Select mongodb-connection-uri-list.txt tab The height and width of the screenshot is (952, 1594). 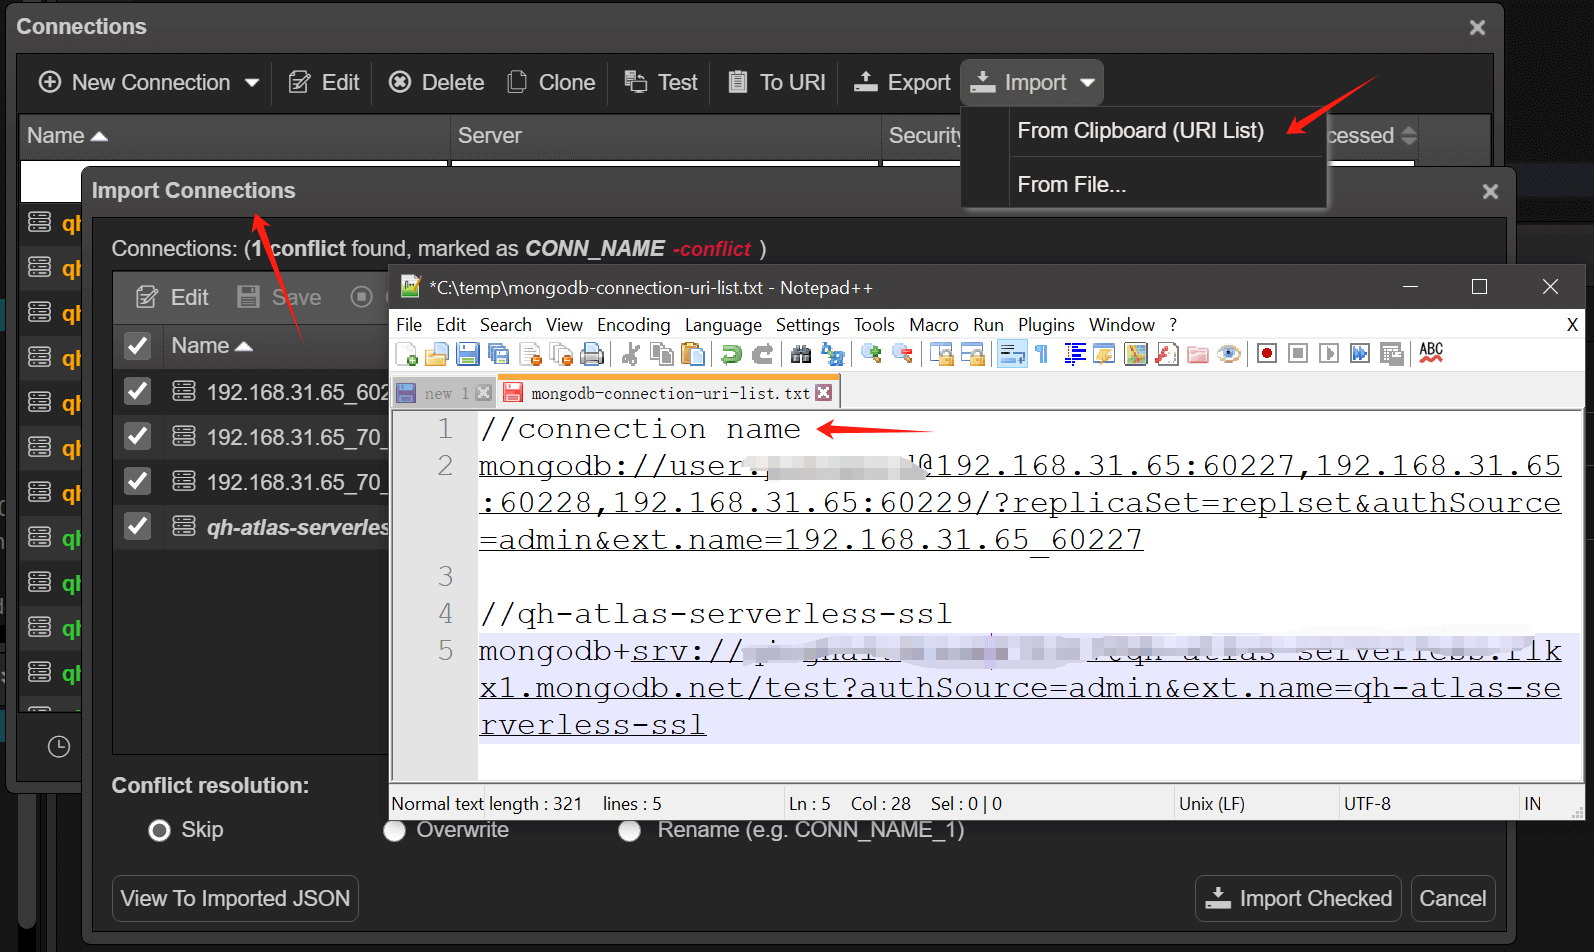(x=670, y=393)
